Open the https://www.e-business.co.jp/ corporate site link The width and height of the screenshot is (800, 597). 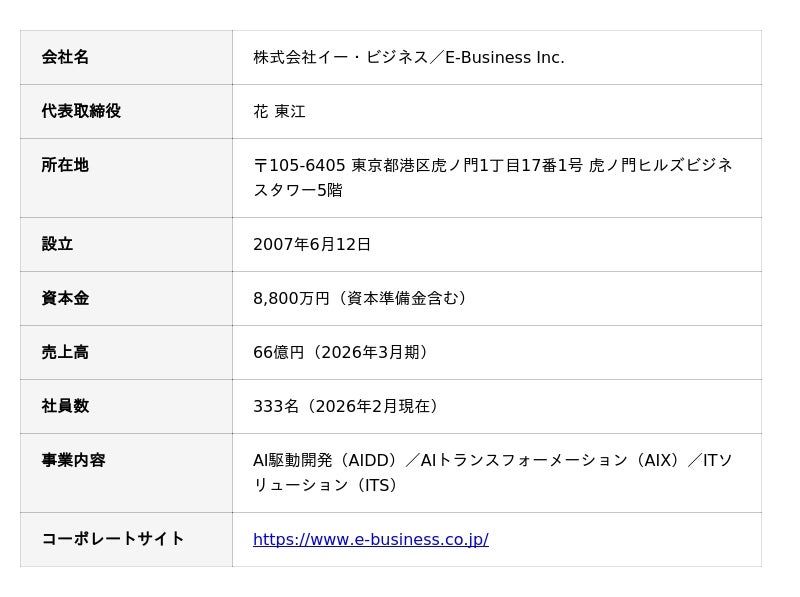(x=370, y=539)
